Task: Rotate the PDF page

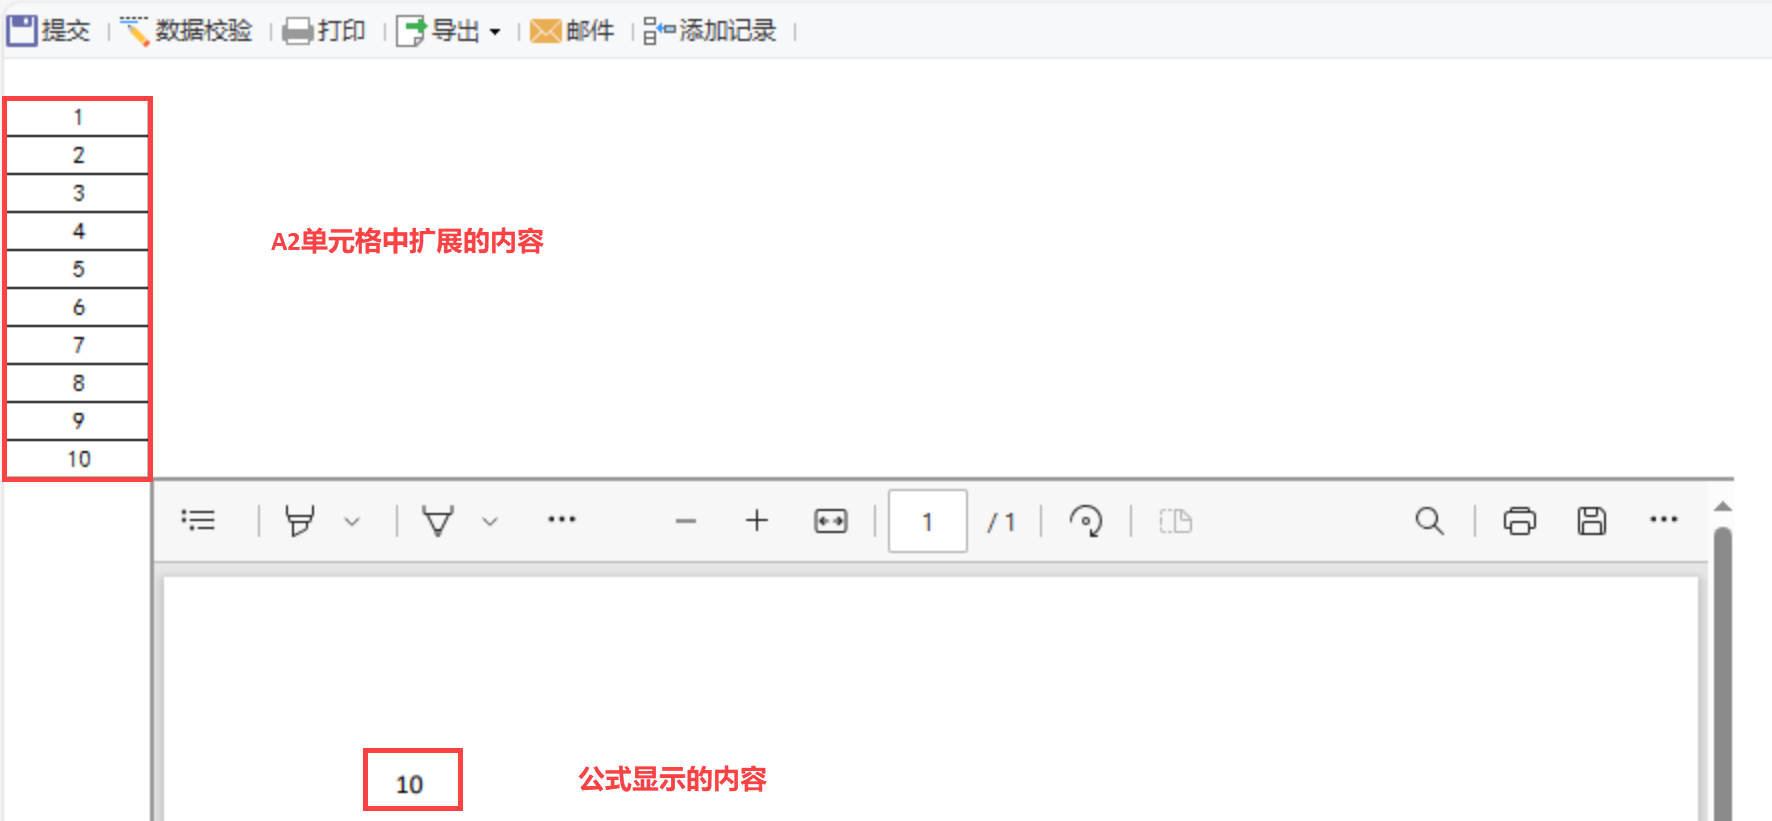Action: (x=1086, y=521)
